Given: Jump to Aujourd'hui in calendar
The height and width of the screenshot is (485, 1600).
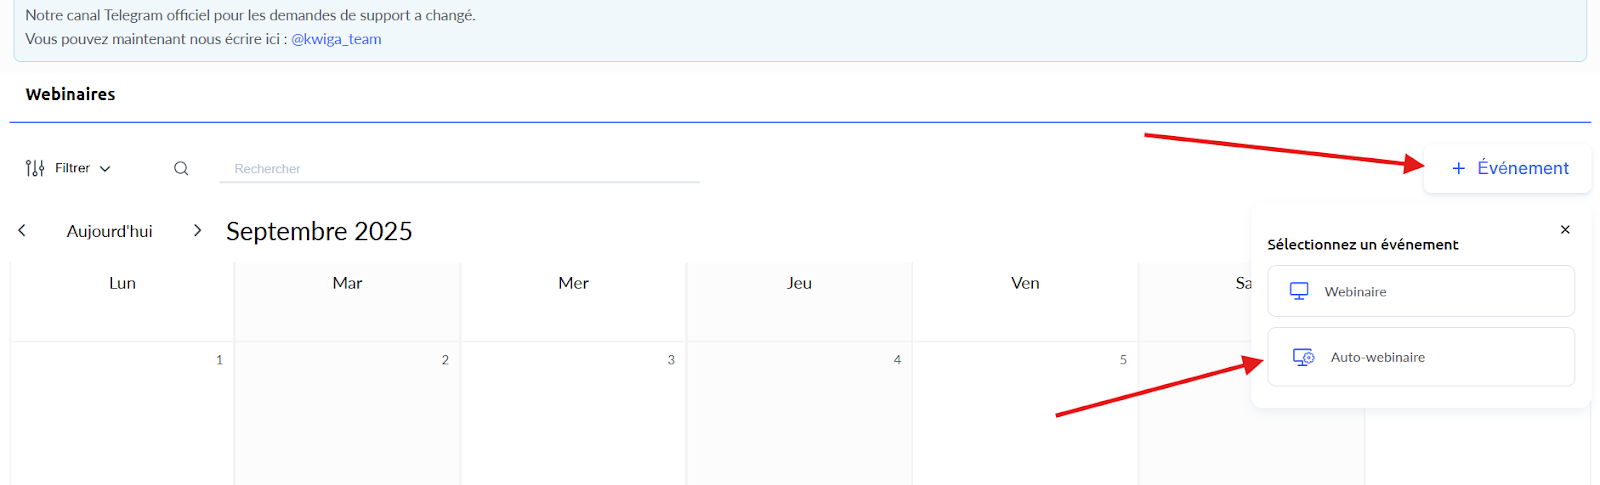Looking at the screenshot, I should [110, 231].
